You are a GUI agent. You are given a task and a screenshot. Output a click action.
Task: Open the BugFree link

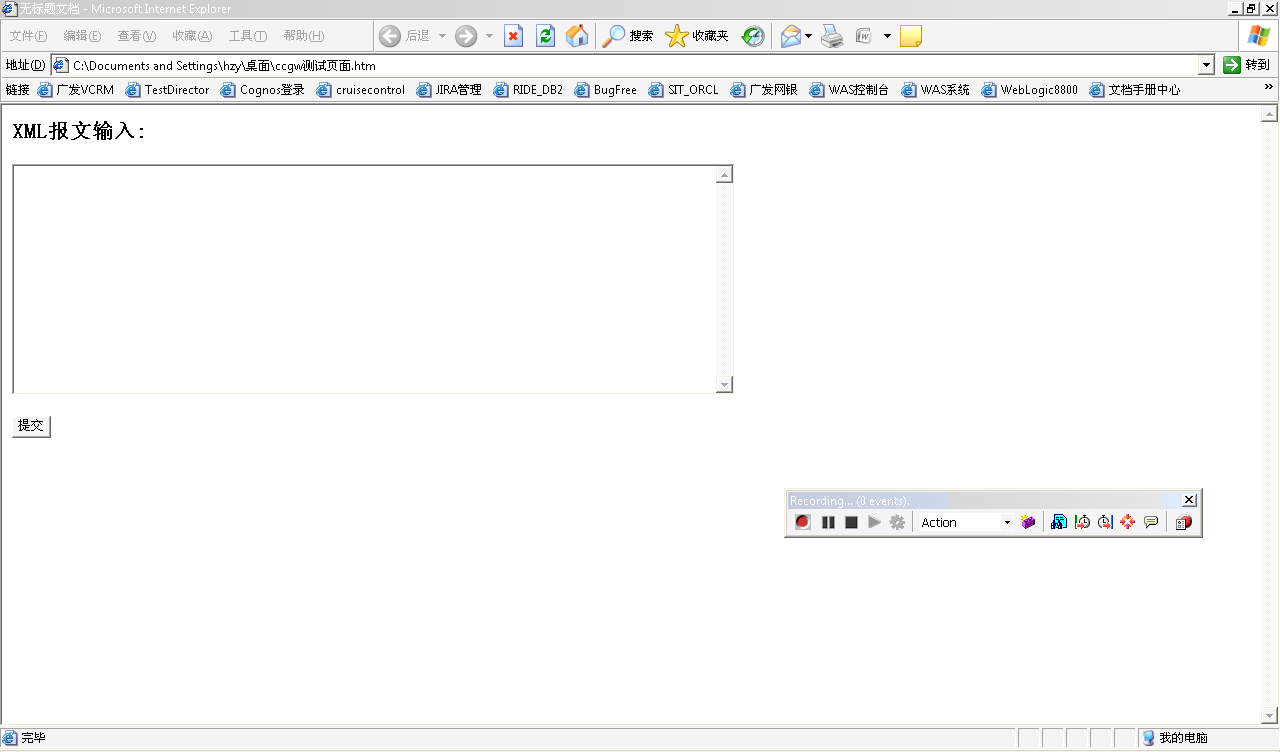(606, 90)
